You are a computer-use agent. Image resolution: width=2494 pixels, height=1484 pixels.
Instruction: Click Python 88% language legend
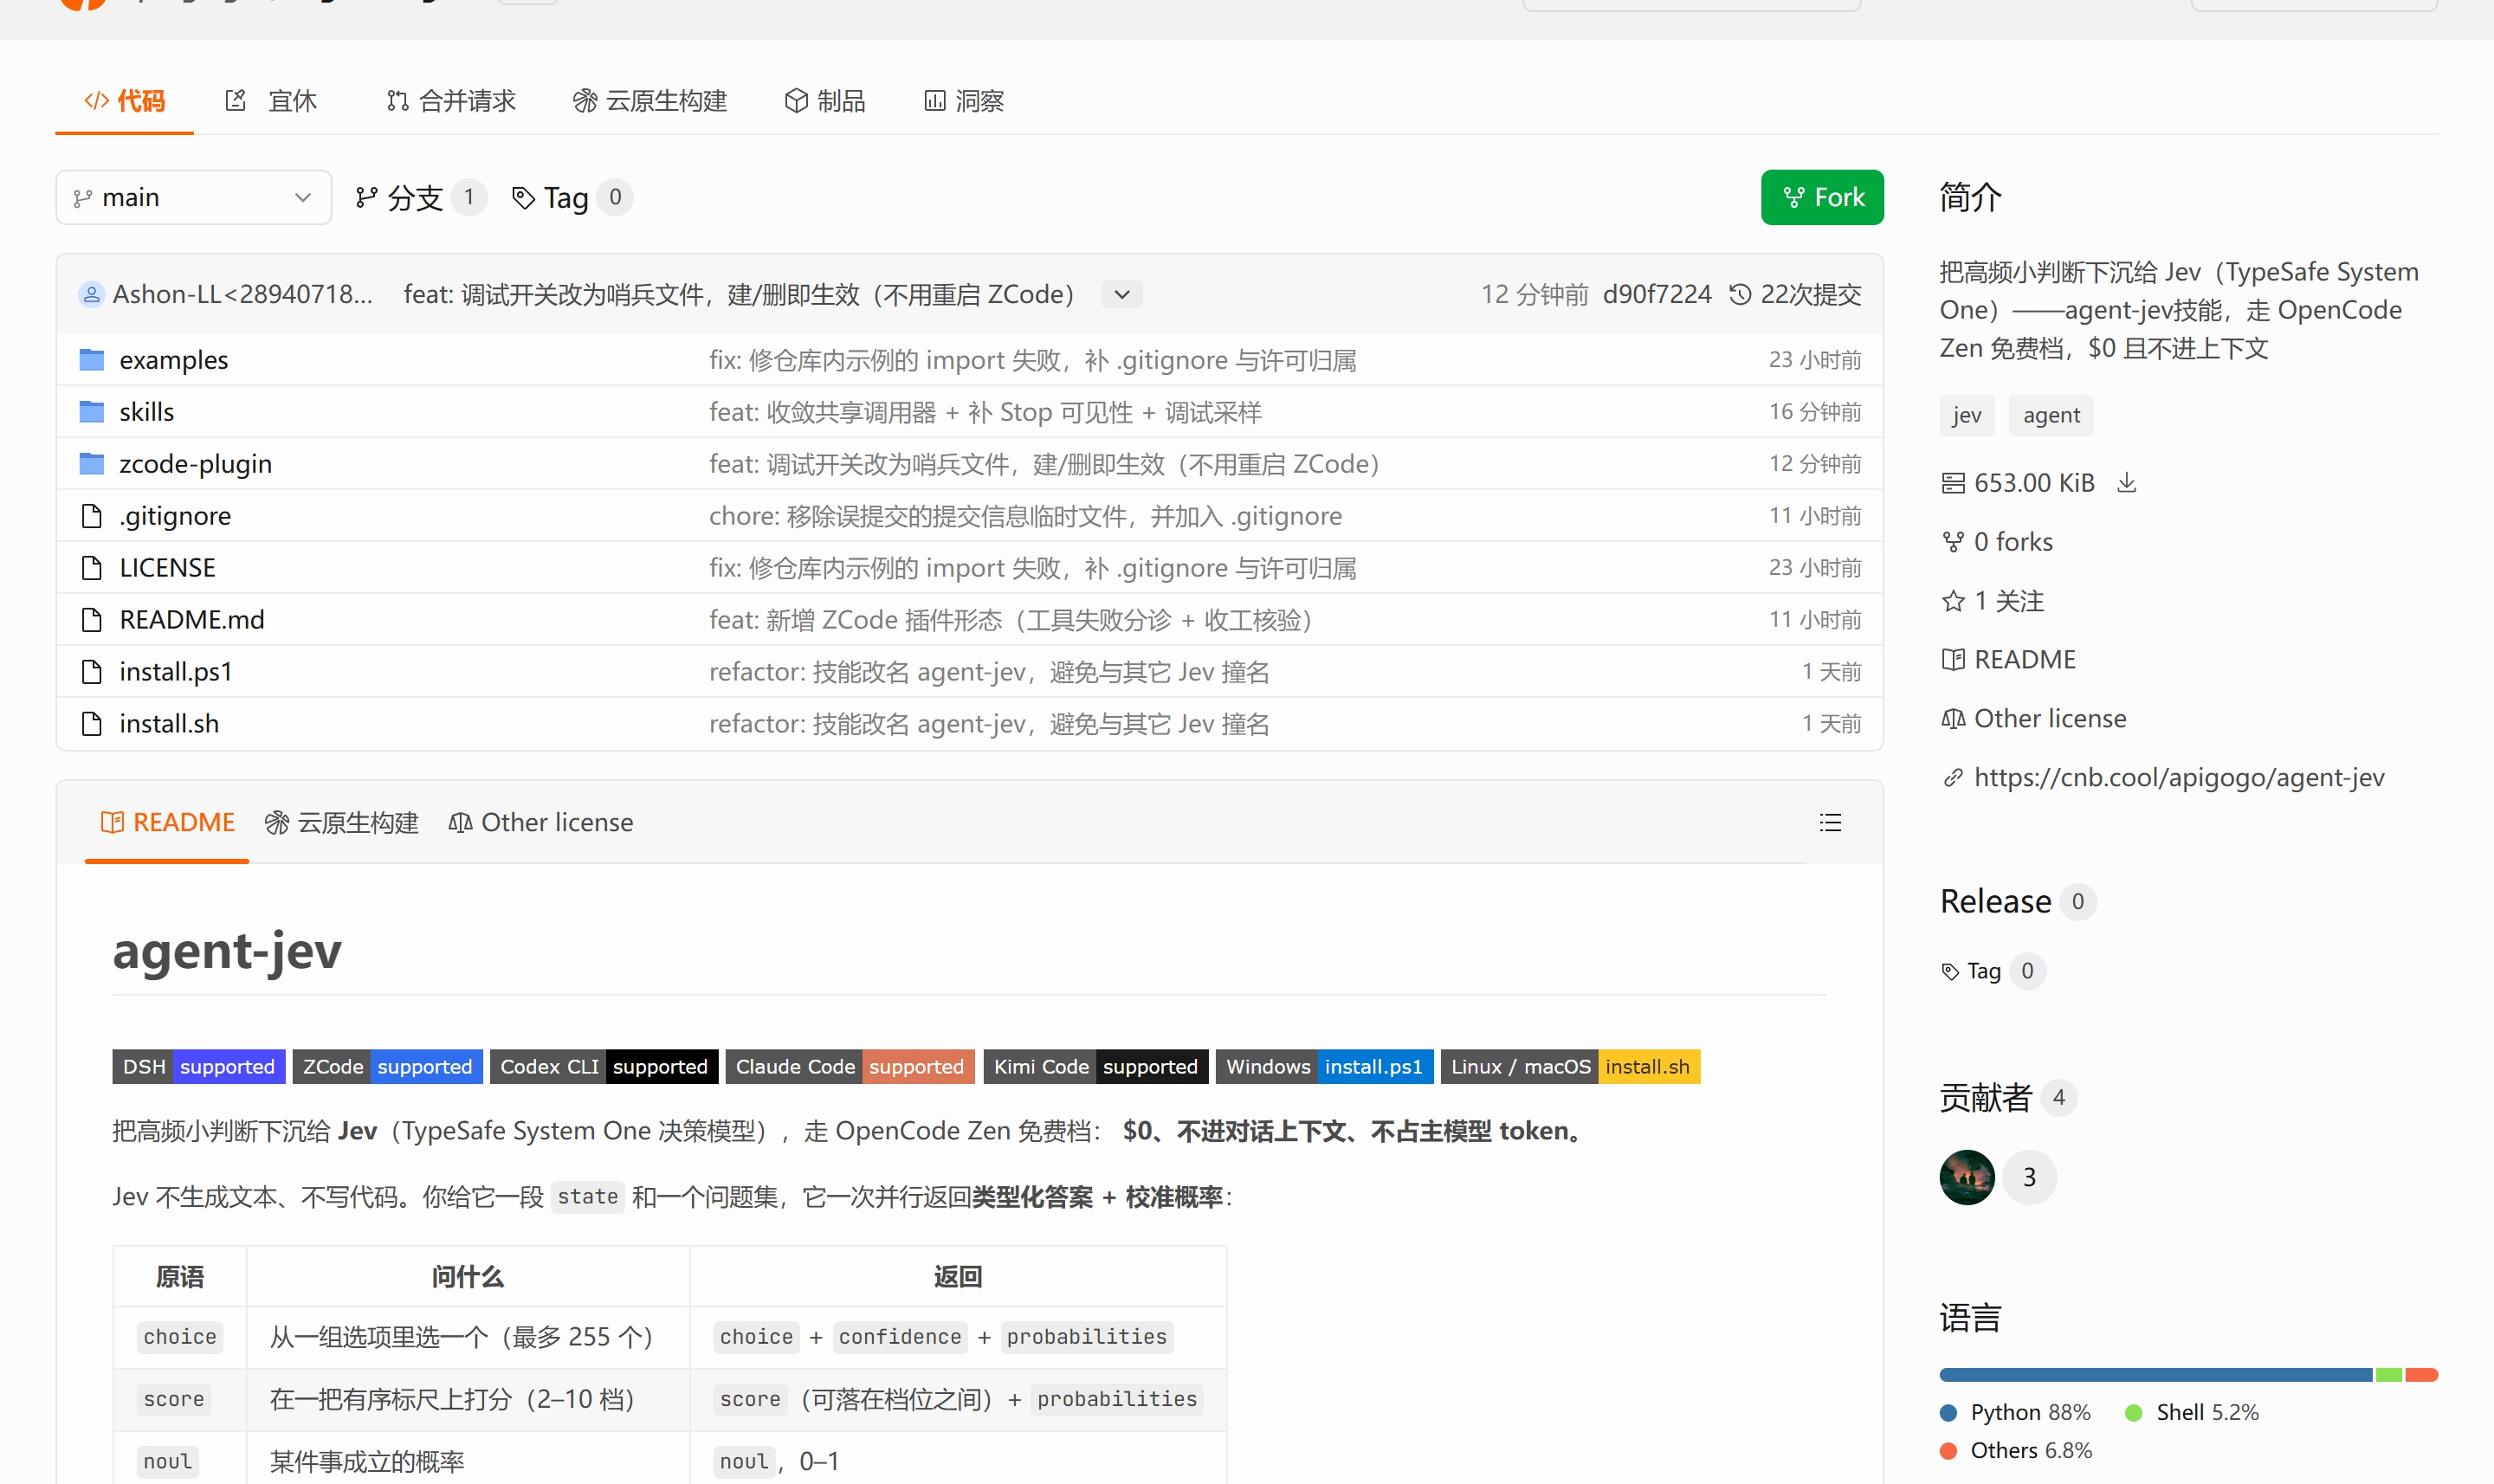(2015, 1412)
